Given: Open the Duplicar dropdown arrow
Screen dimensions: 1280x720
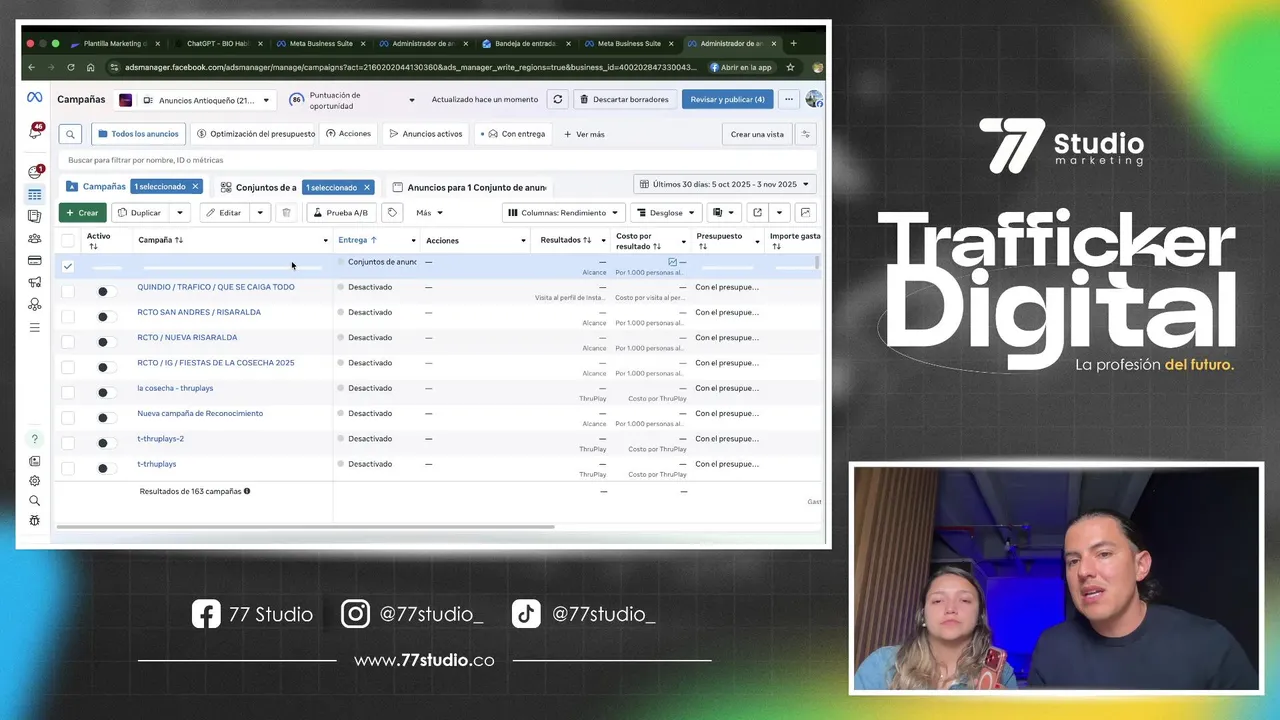Looking at the screenshot, I should tap(180, 213).
